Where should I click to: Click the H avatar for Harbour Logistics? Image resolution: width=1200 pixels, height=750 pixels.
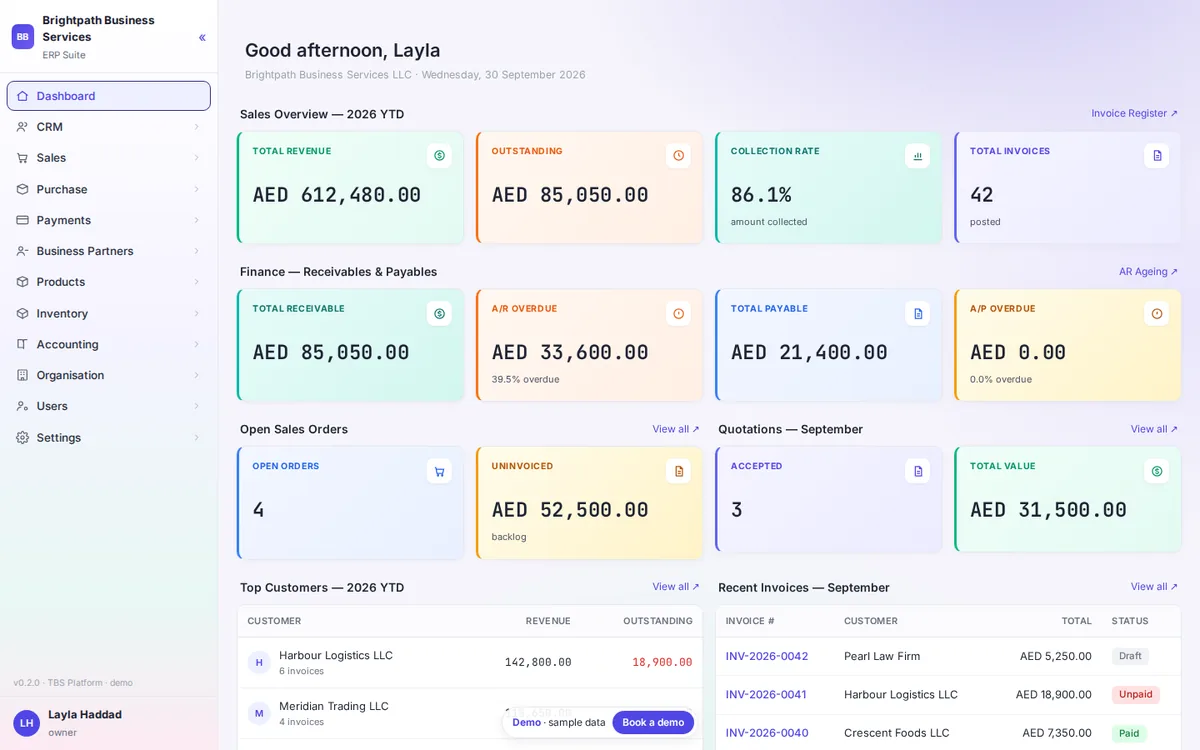point(259,662)
